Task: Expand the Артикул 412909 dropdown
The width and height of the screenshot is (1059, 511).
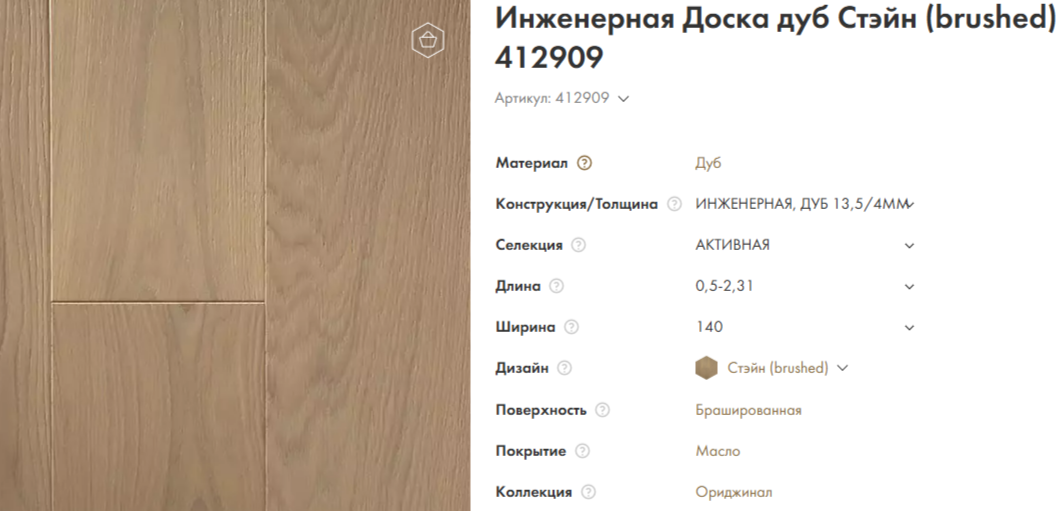Action: (x=624, y=98)
